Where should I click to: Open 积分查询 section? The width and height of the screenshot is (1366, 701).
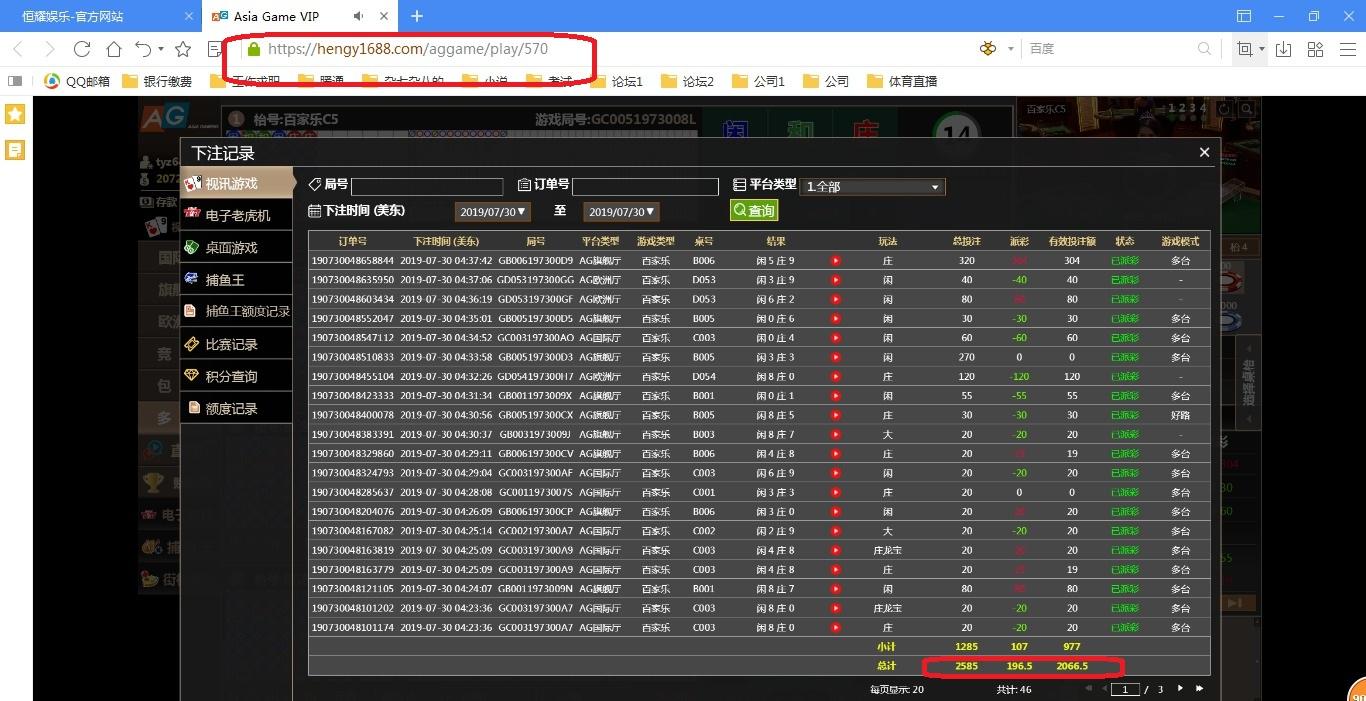tap(237, 376)
